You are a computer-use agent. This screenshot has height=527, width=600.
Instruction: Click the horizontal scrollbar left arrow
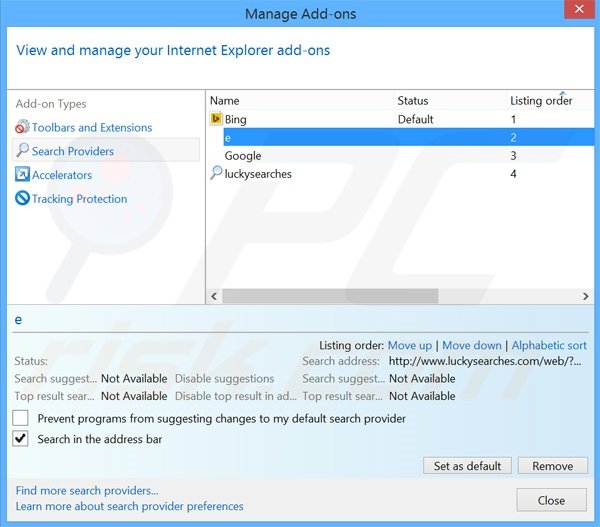click(x=214, y=296)
